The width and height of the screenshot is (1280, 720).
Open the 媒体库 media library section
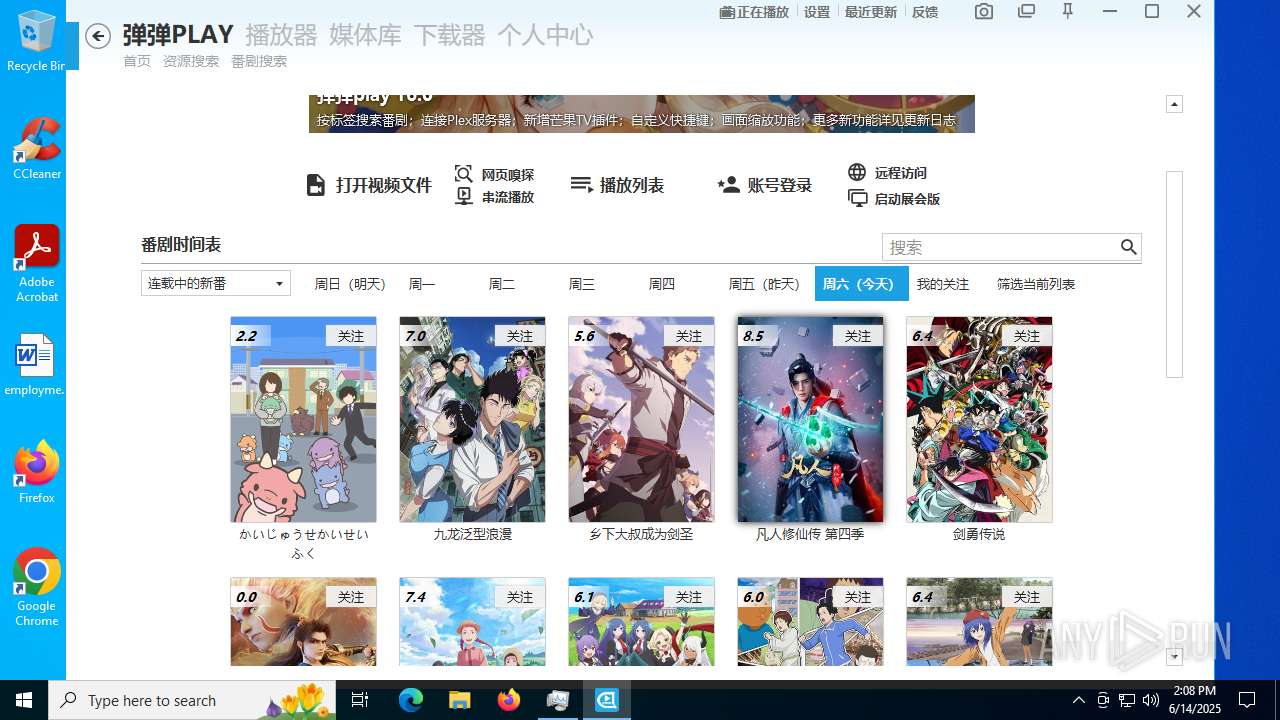pyautogui.click(x=365, y=35)
